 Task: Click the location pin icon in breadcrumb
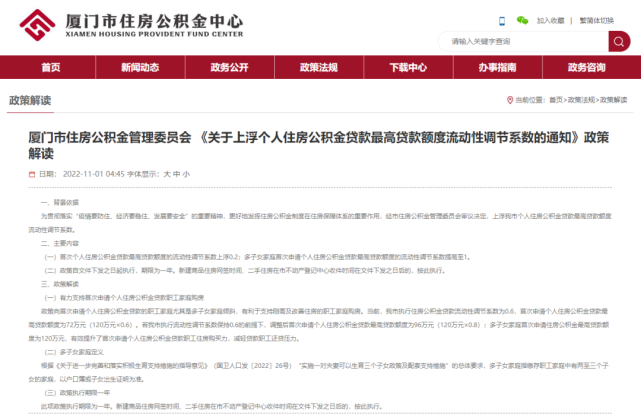coord(510,100)
